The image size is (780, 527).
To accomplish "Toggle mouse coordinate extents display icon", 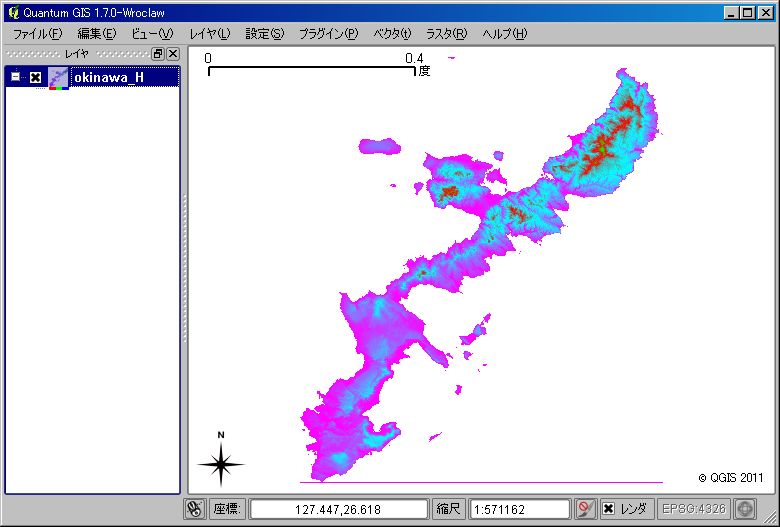I will pyautogui.click(x=195, y=509).
